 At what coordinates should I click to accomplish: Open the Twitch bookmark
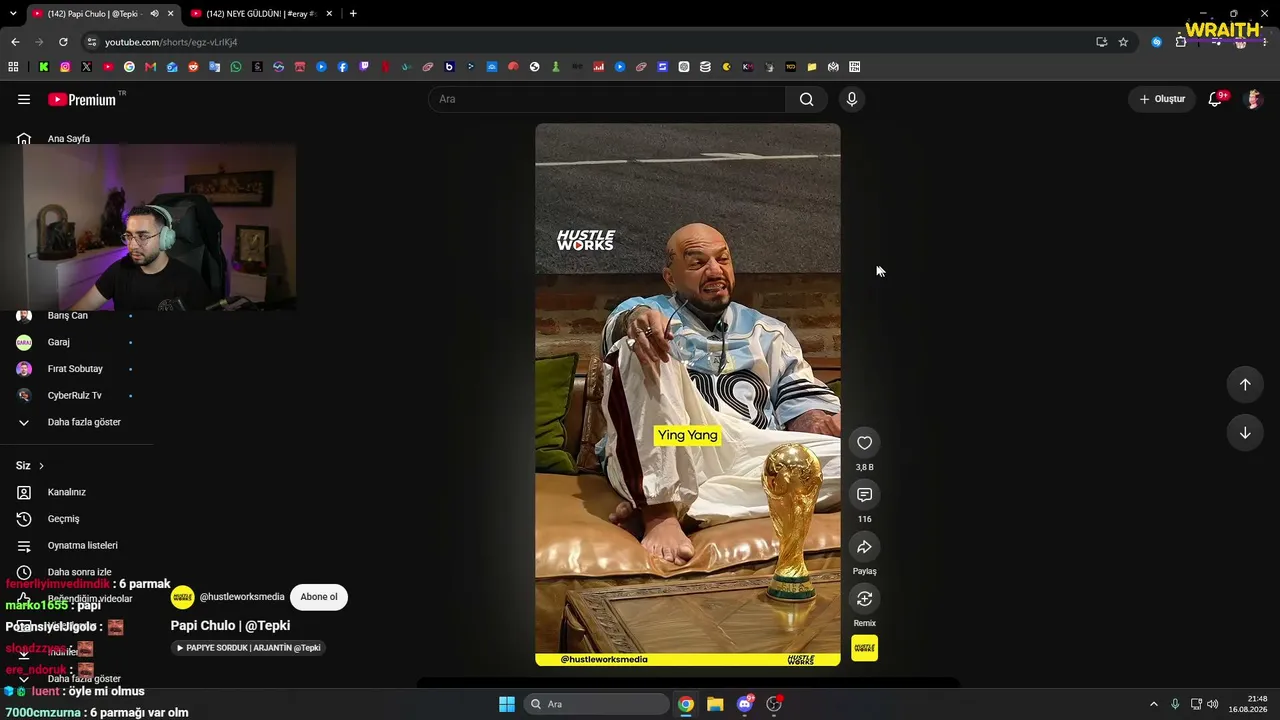coord(364,67)
